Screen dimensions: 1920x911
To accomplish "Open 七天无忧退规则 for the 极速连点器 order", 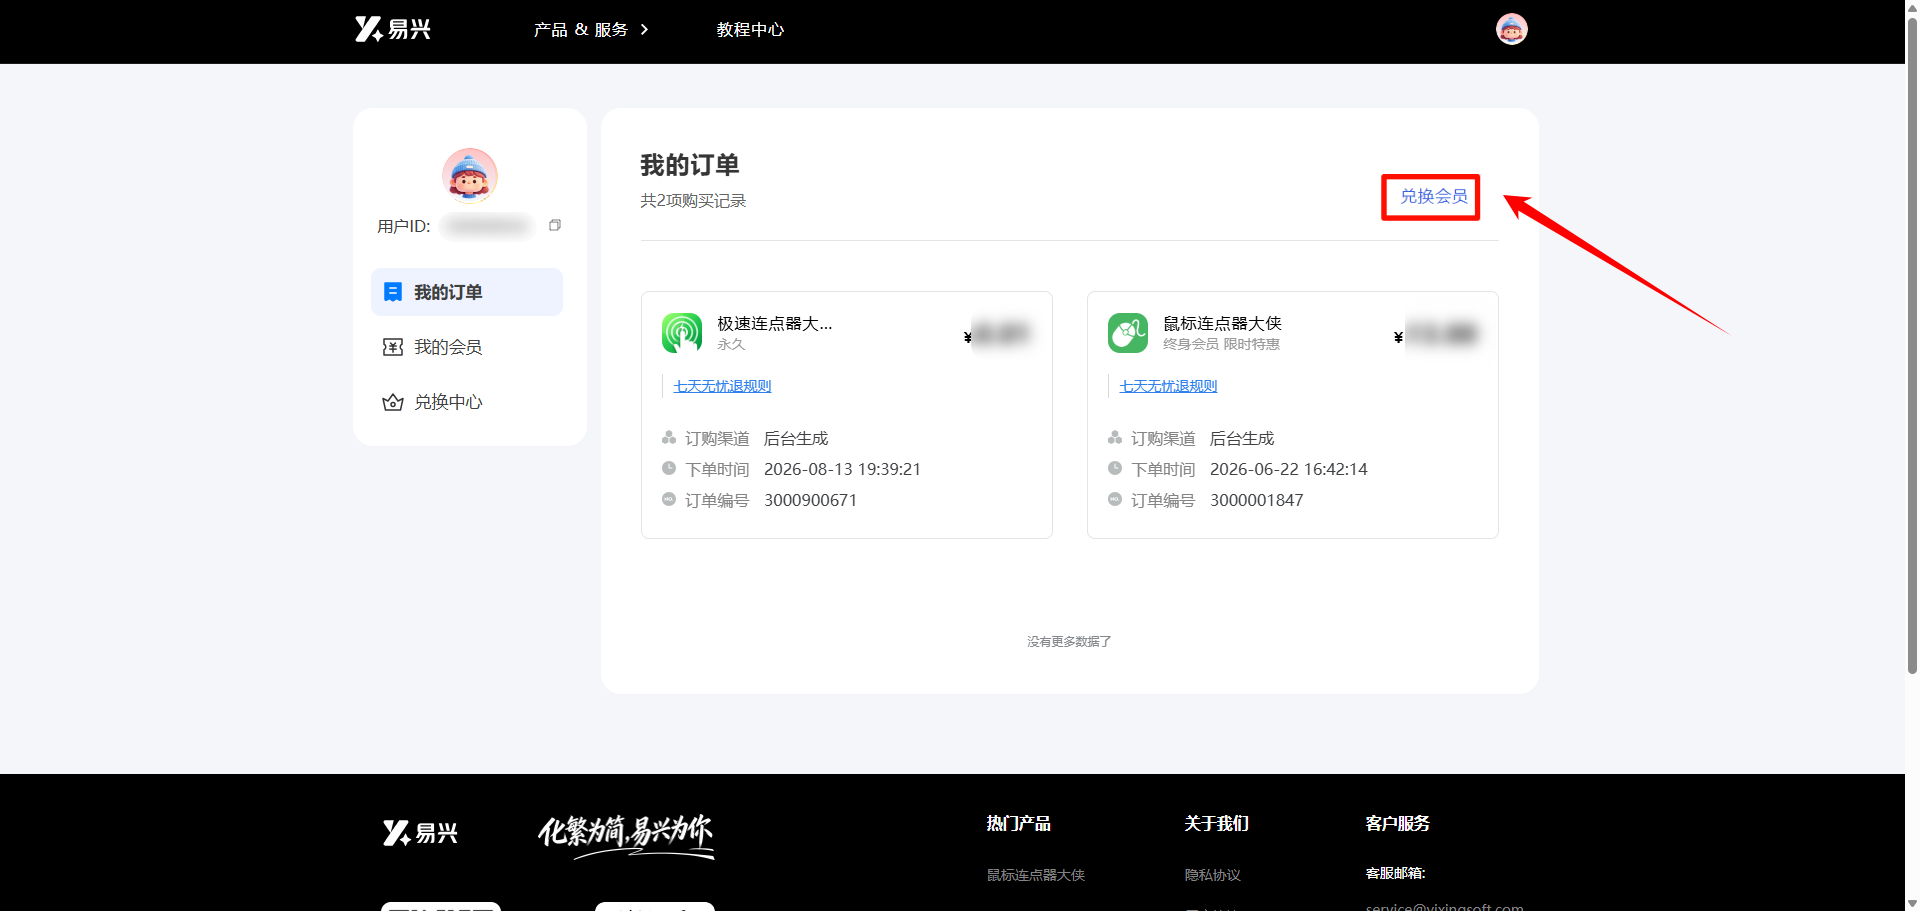I will click(x=722, y=386).
